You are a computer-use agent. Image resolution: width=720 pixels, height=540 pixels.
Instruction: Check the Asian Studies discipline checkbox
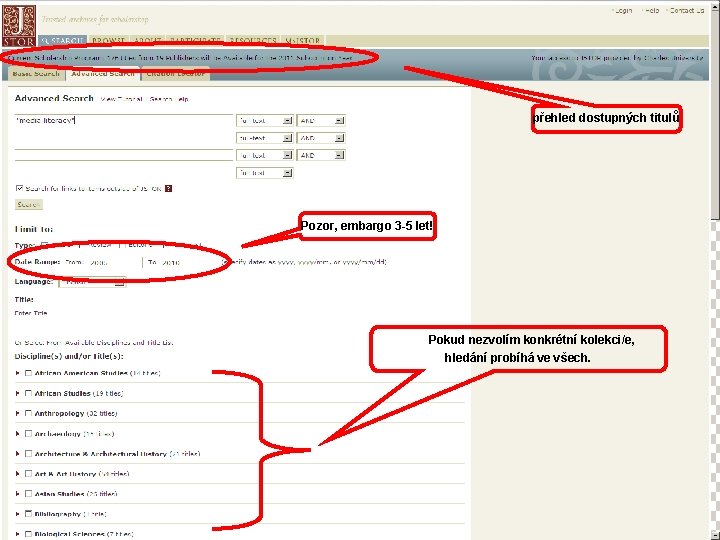28,494
